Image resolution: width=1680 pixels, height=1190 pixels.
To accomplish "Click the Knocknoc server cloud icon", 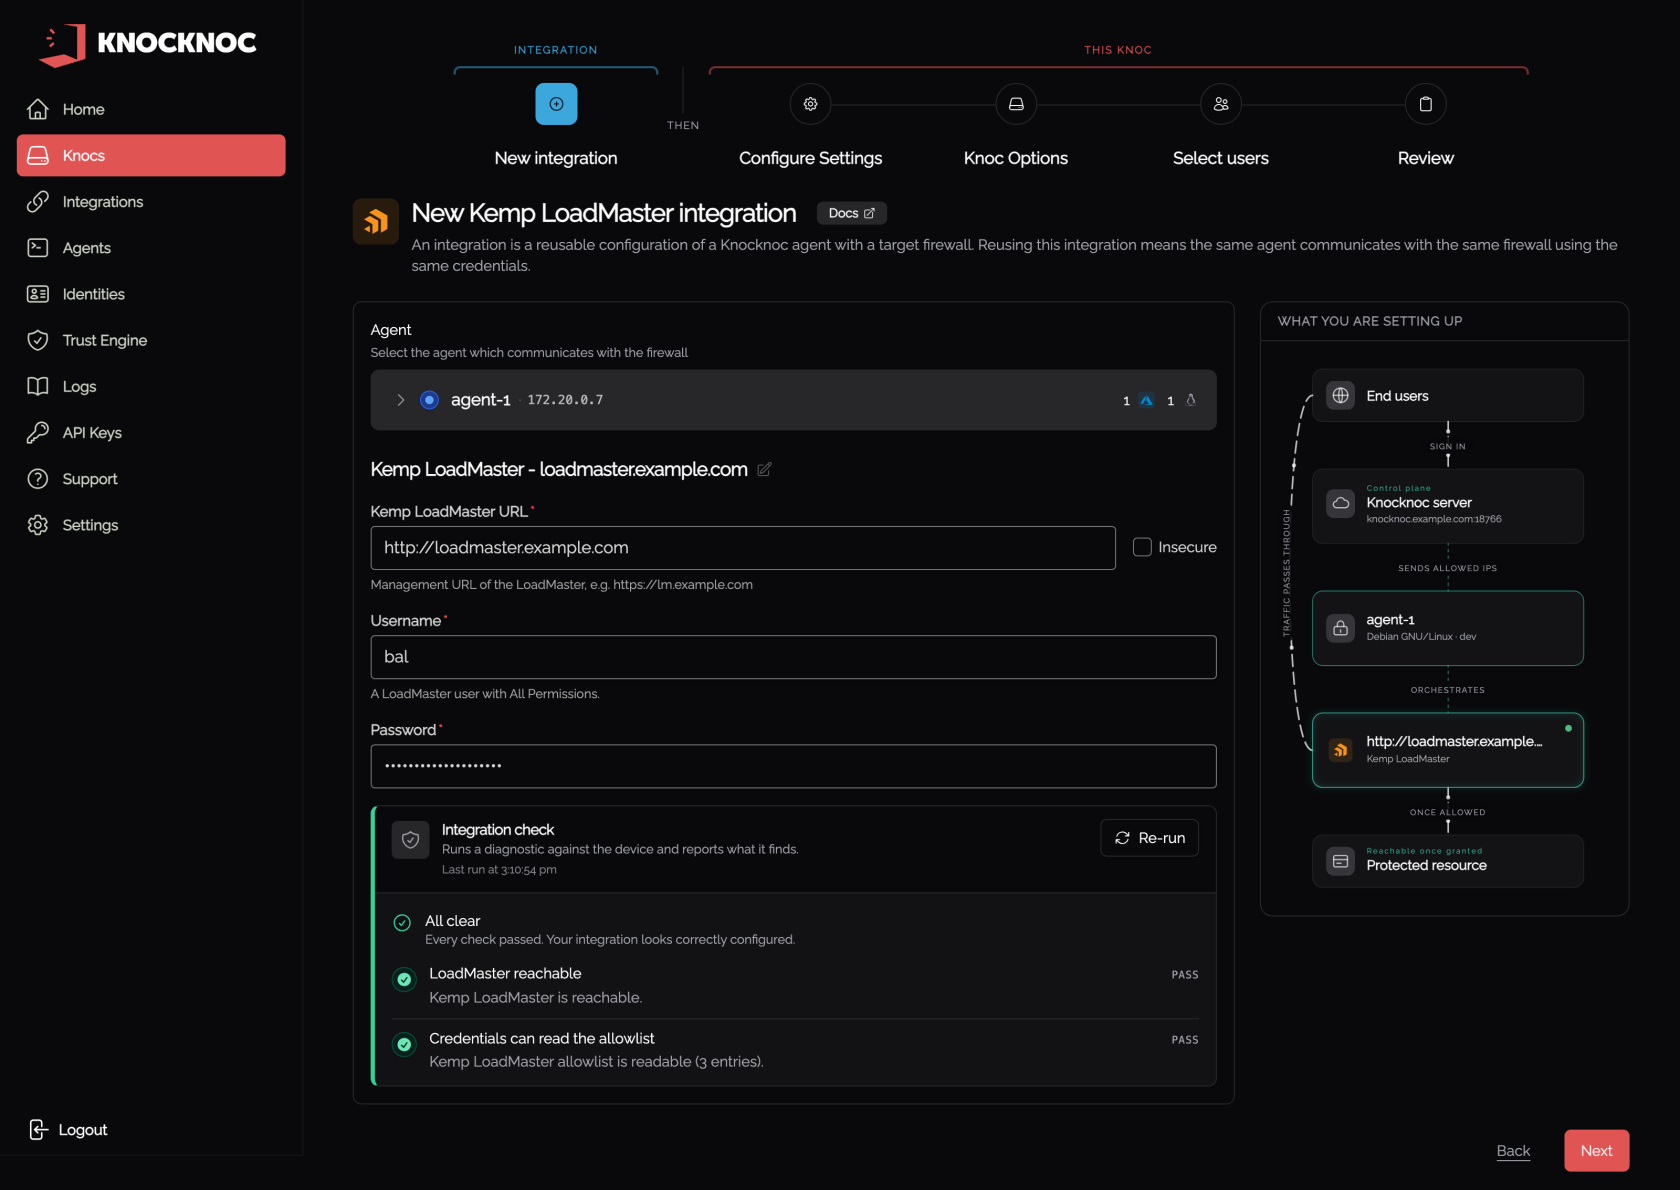I will (1341, 503).
